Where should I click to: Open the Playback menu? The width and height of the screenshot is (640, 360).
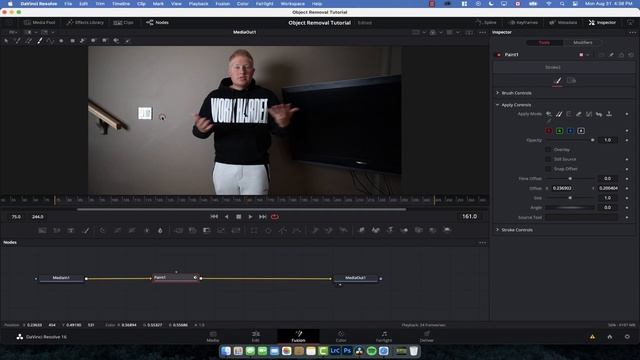(198, 4)
